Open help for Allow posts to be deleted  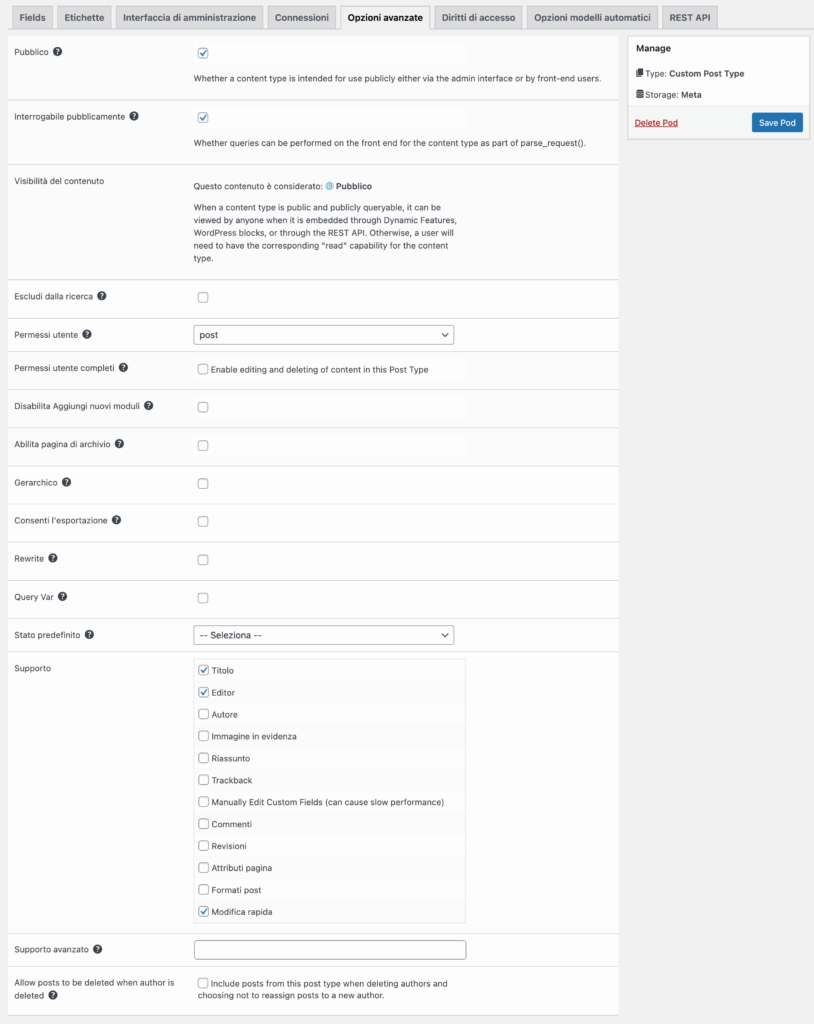[x=53, y=995]
